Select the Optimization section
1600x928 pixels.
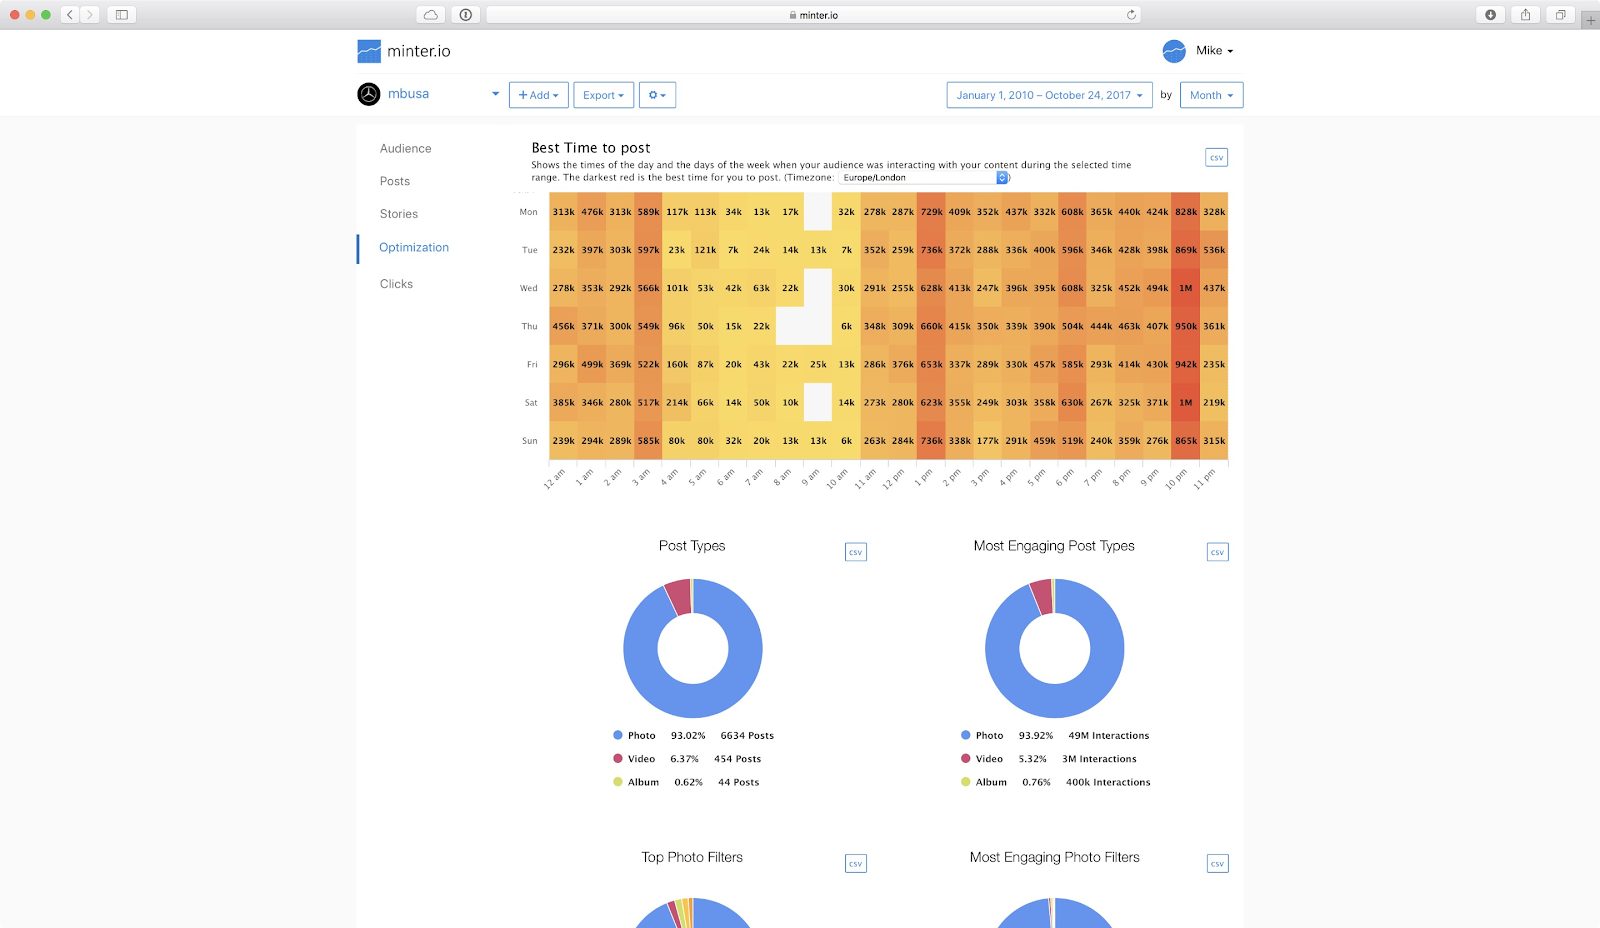[x=414, y=247]
